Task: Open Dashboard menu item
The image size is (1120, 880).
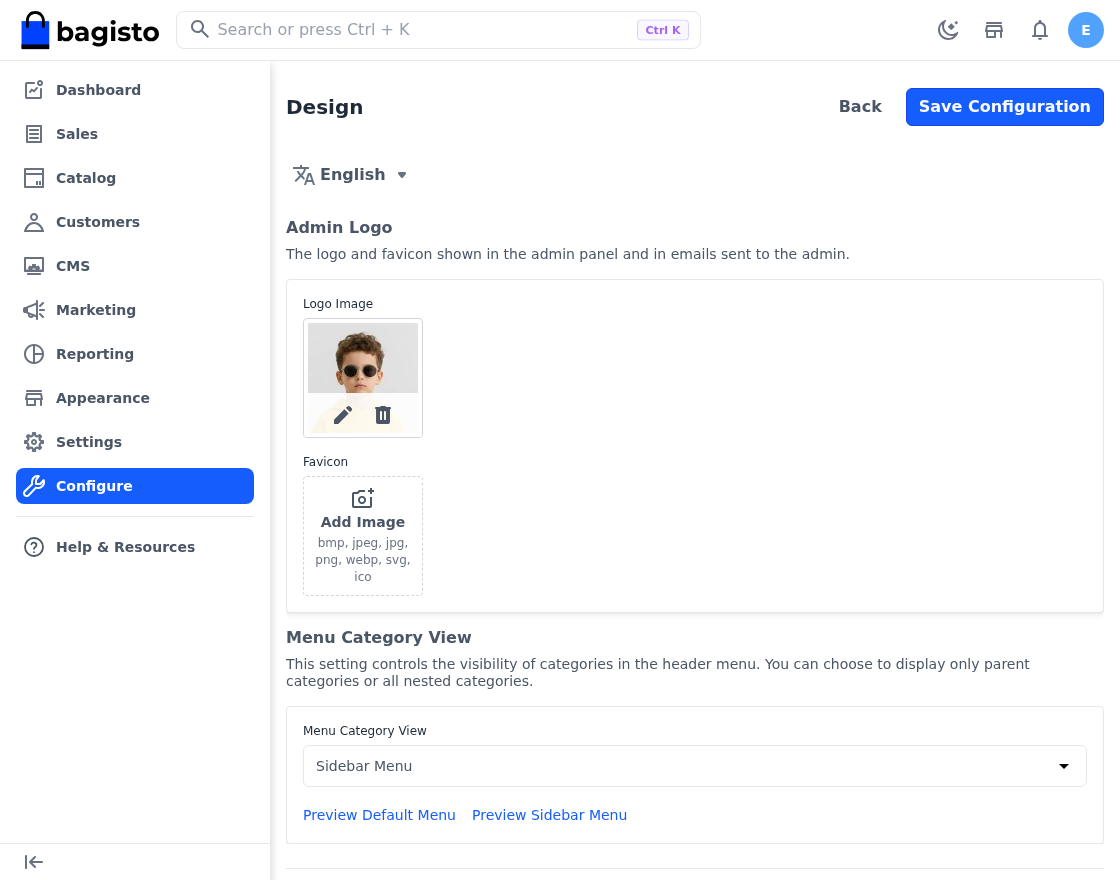Action: 135,90
